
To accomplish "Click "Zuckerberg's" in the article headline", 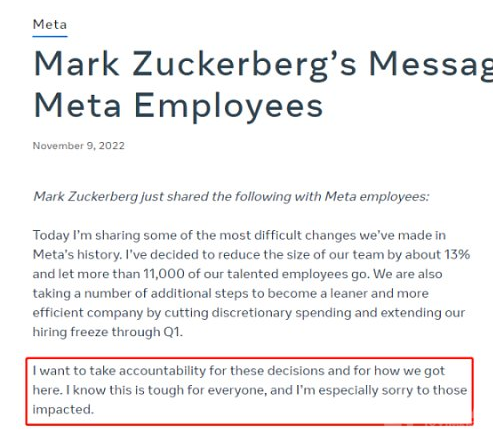I will pos(245,65).
